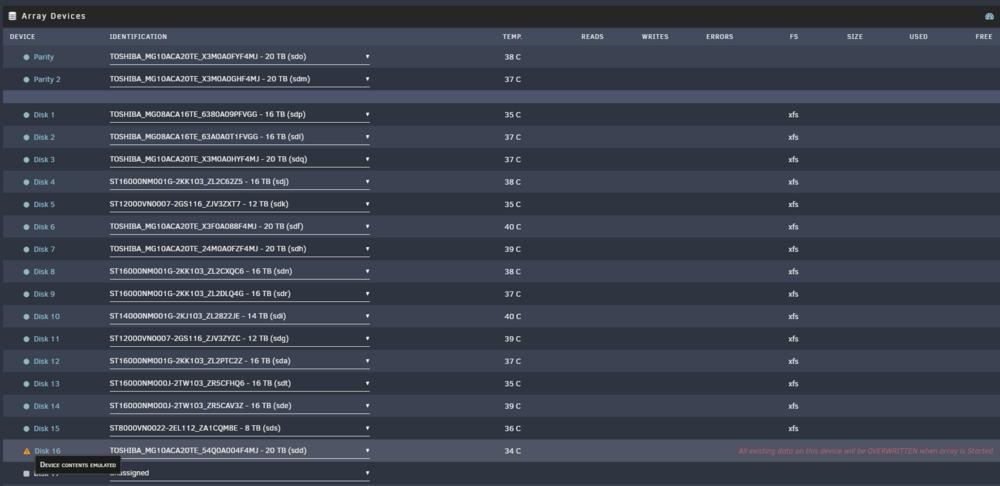Open the Disk 6 settings link
The width and height of the screenshot is (1000, 486).
point(44,227)
